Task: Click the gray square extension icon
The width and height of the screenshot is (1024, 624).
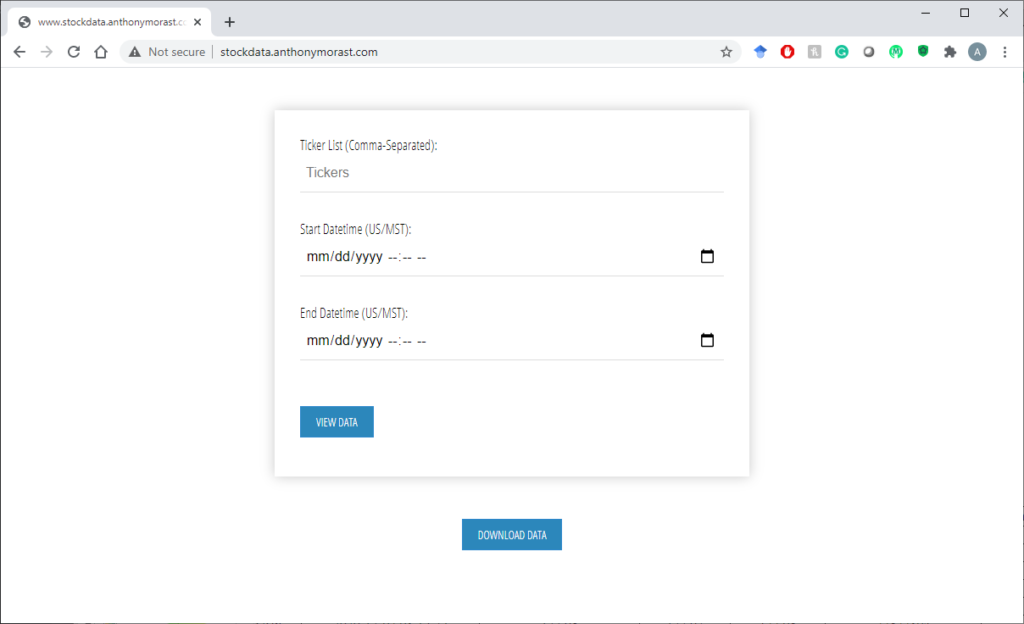Action: coord(814,52)
